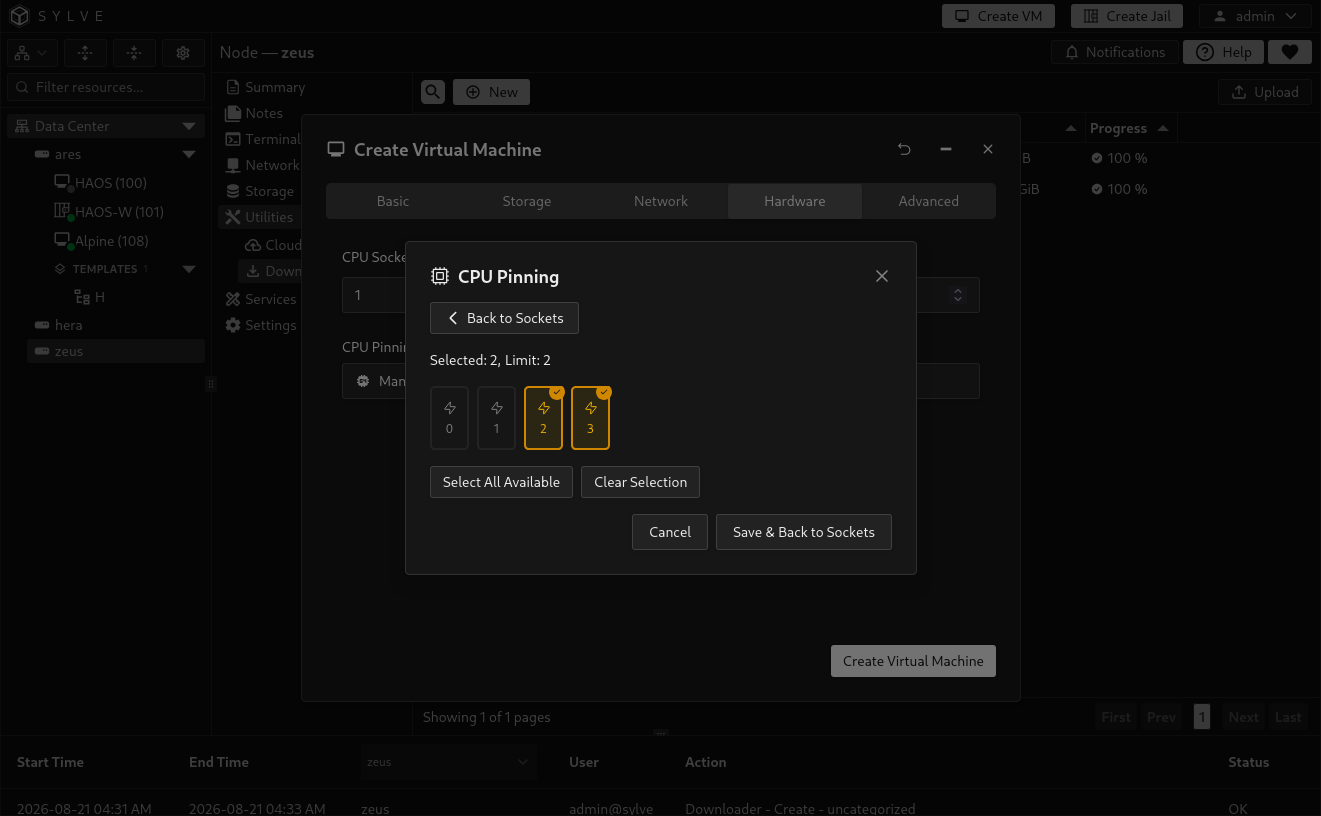
Task: Click the Next page button
Action: (1243, 717)
